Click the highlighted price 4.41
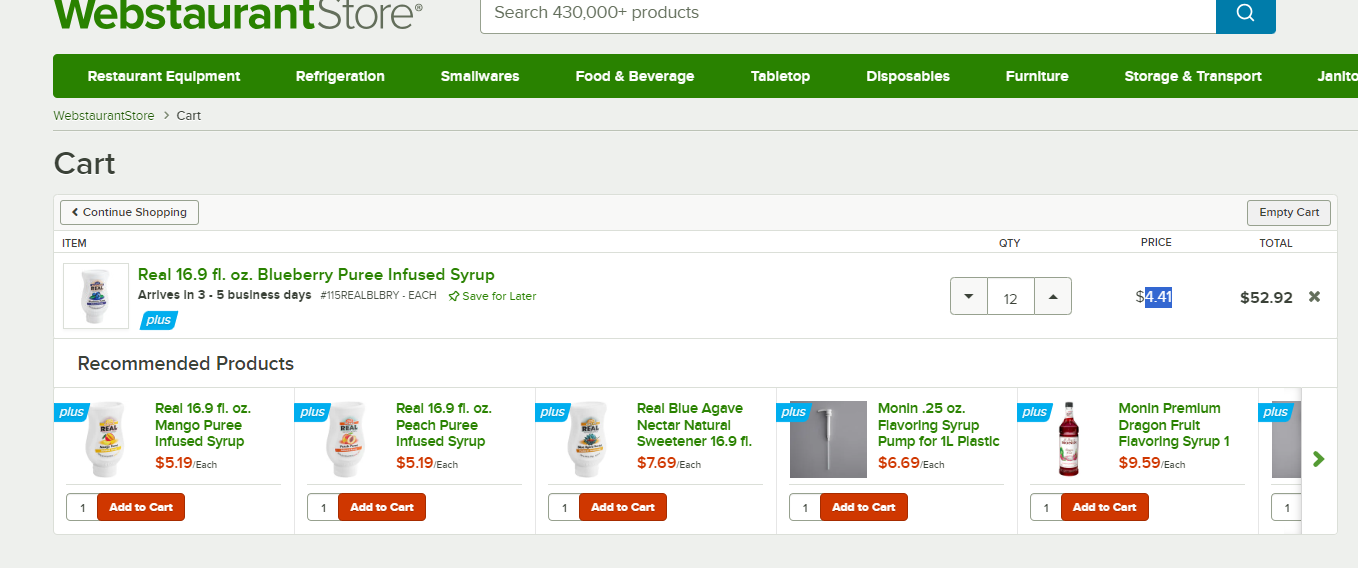 point(1158,297)
